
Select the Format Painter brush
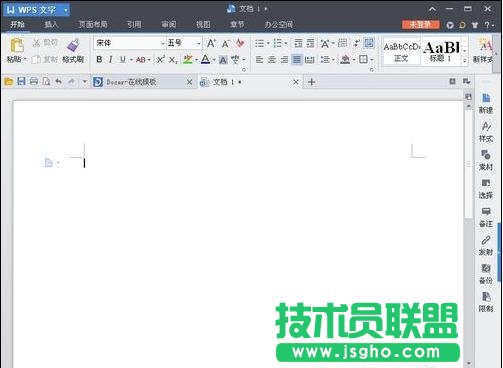[x=73, y=45]
